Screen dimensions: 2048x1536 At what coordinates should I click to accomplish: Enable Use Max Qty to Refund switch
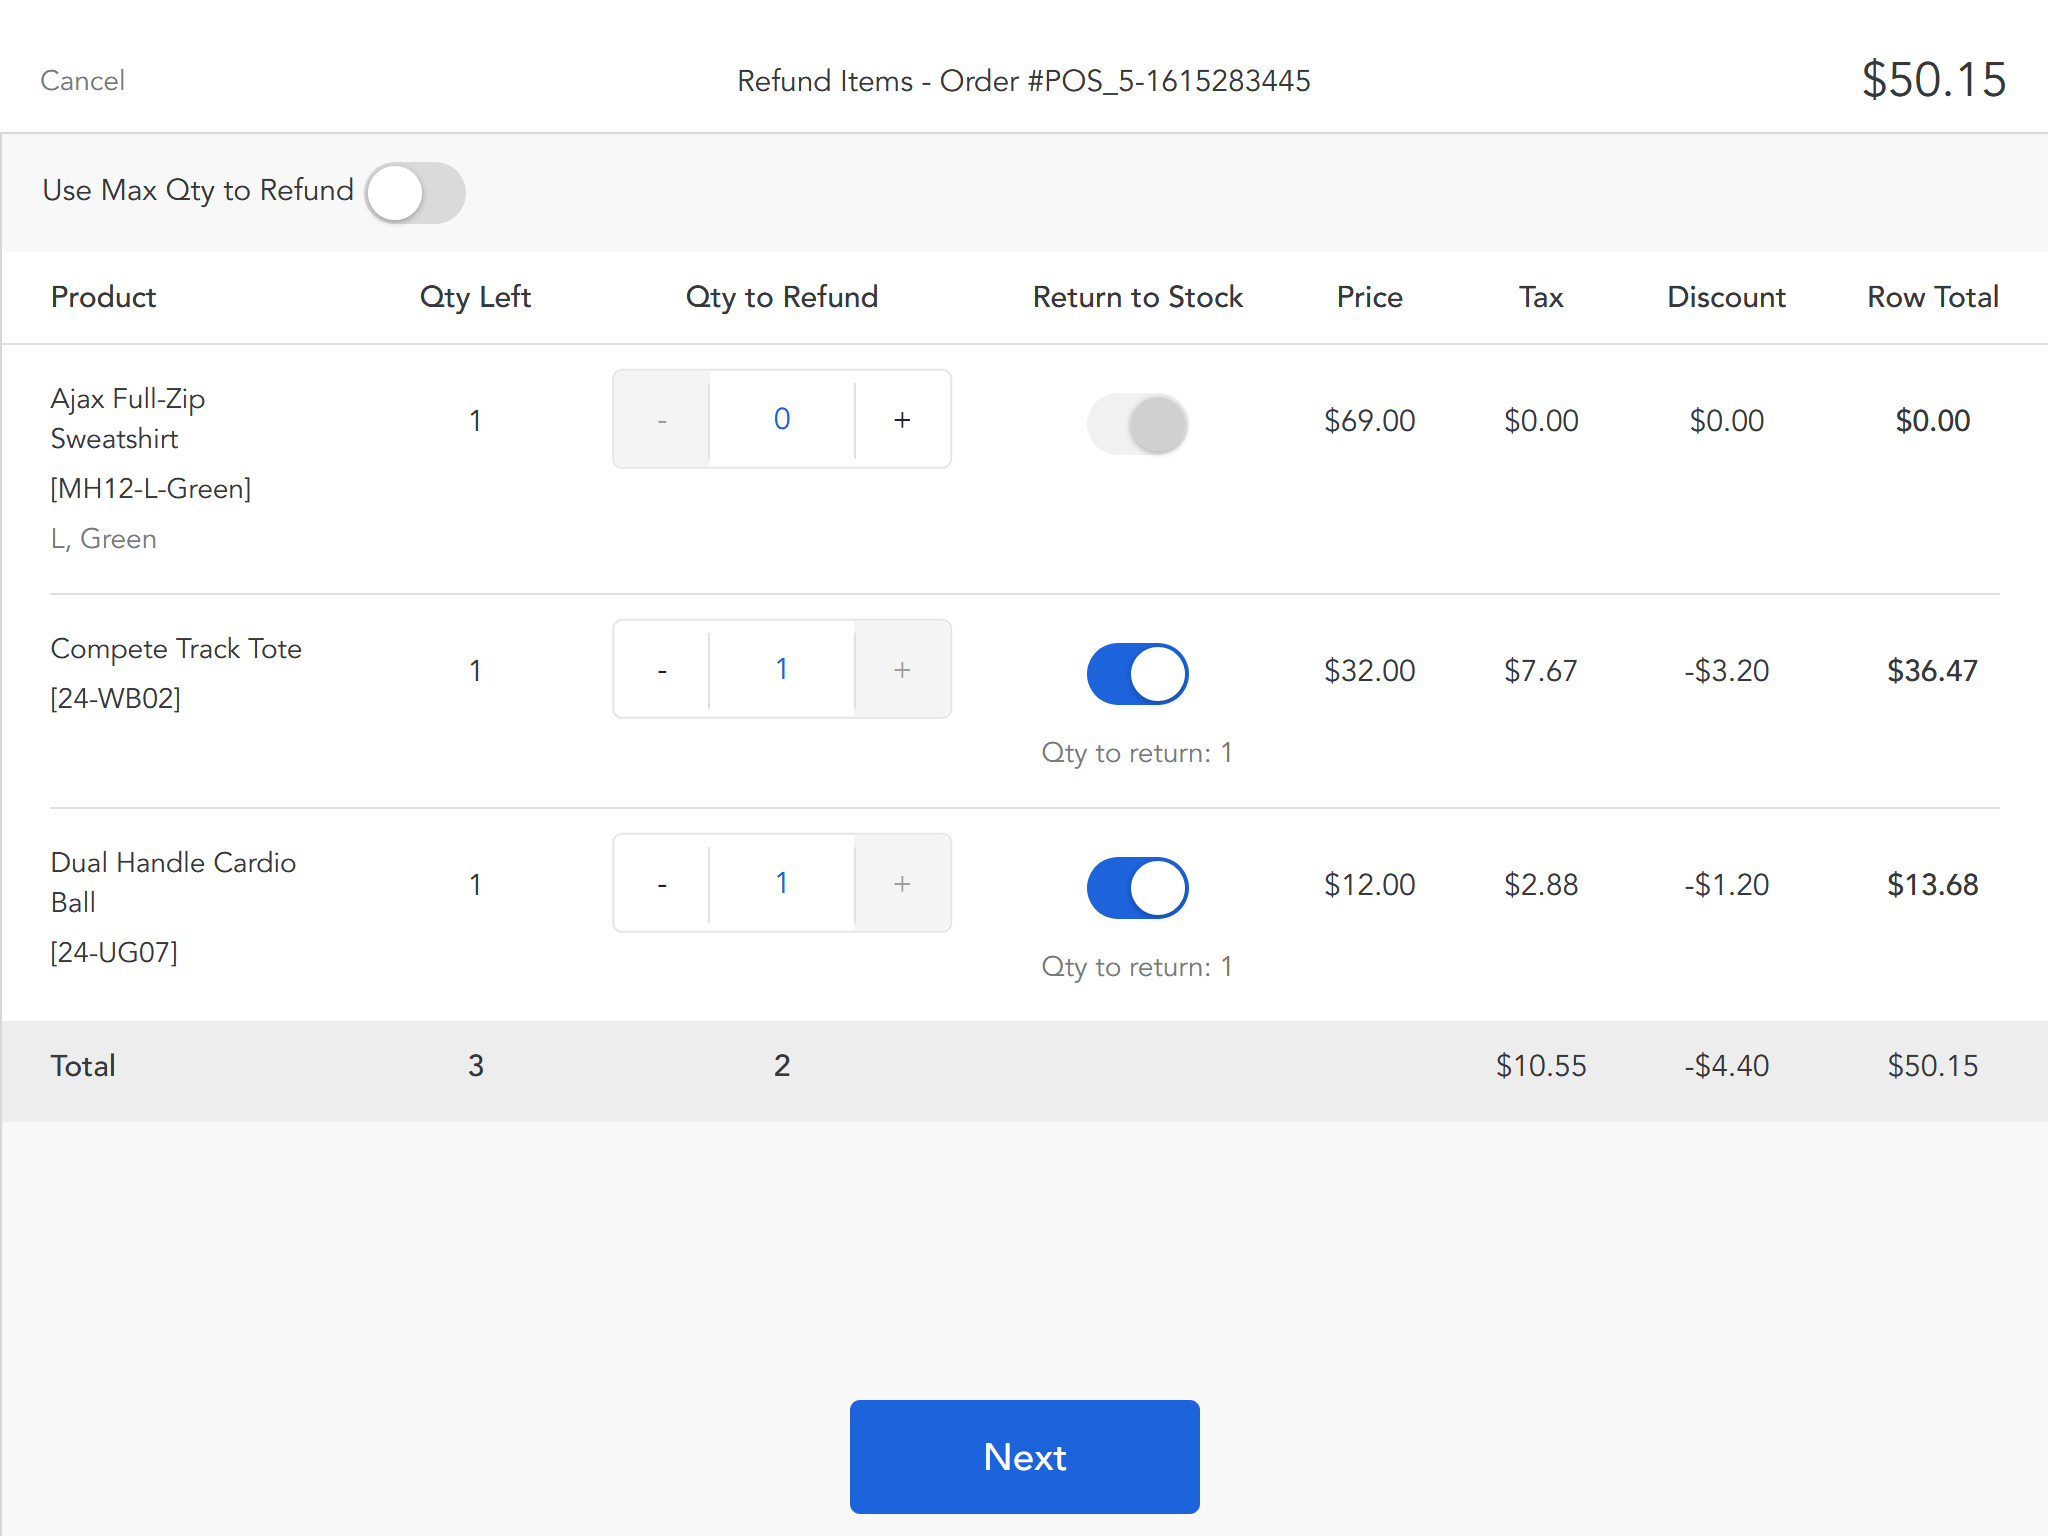point(415,192)
